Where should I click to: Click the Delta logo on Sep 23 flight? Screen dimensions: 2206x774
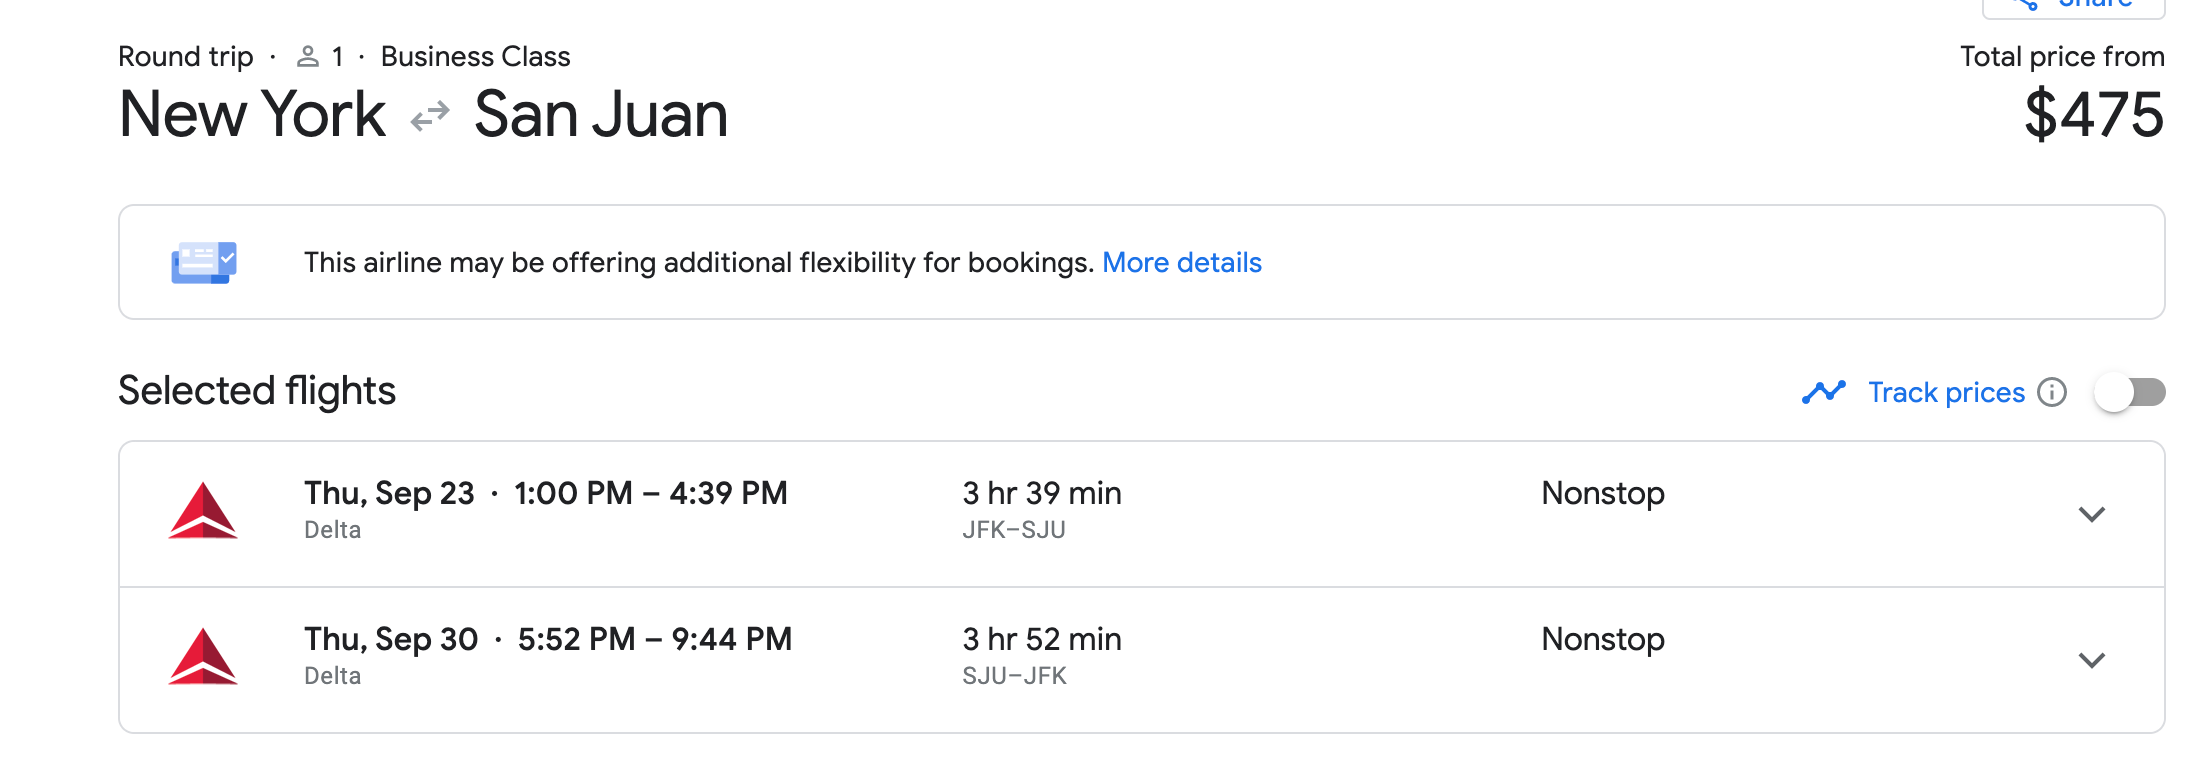(204, 511)
